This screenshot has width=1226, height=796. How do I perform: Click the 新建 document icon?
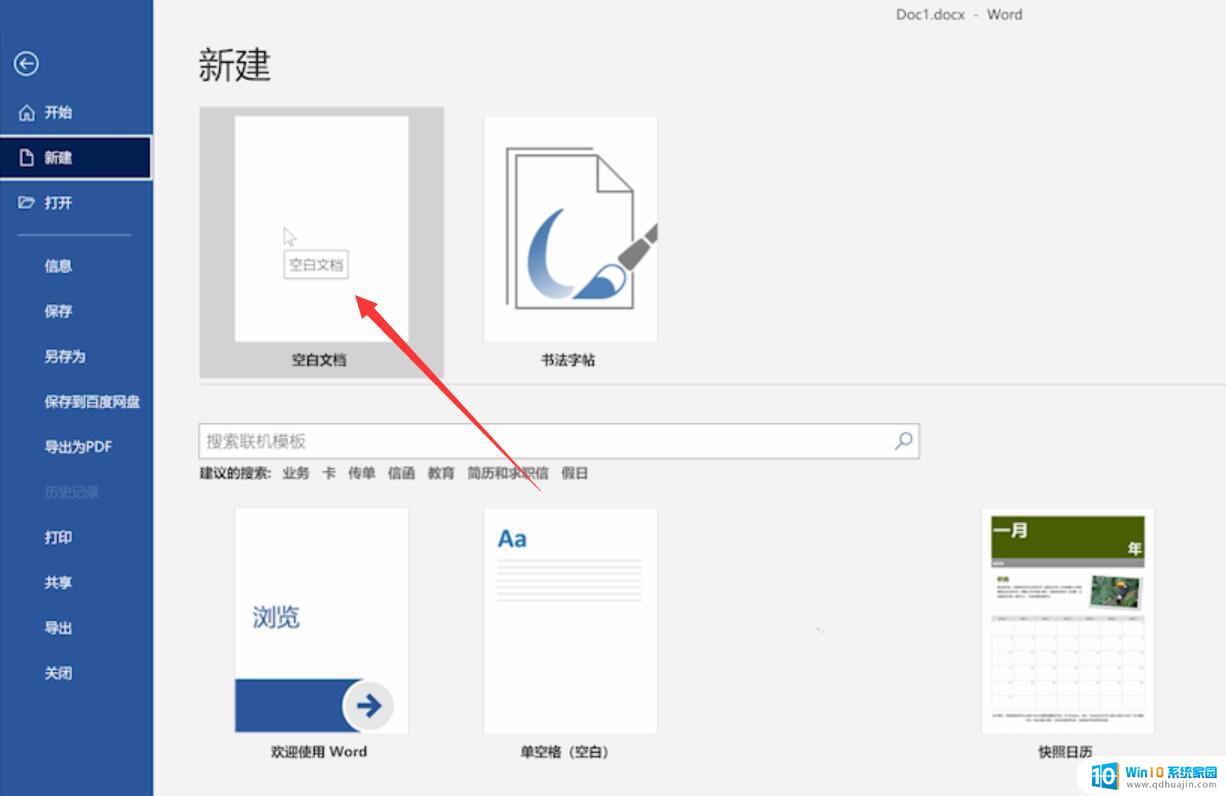coord(27,157)
